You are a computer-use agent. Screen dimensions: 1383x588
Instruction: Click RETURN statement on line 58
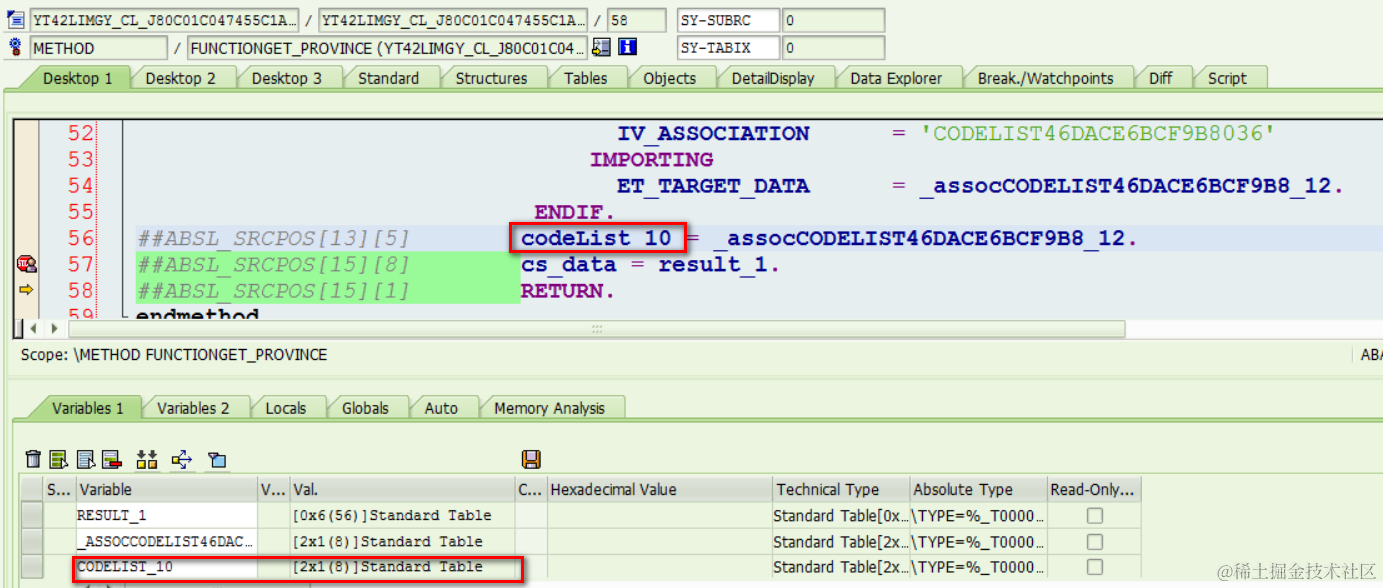[x=567, y=290]
